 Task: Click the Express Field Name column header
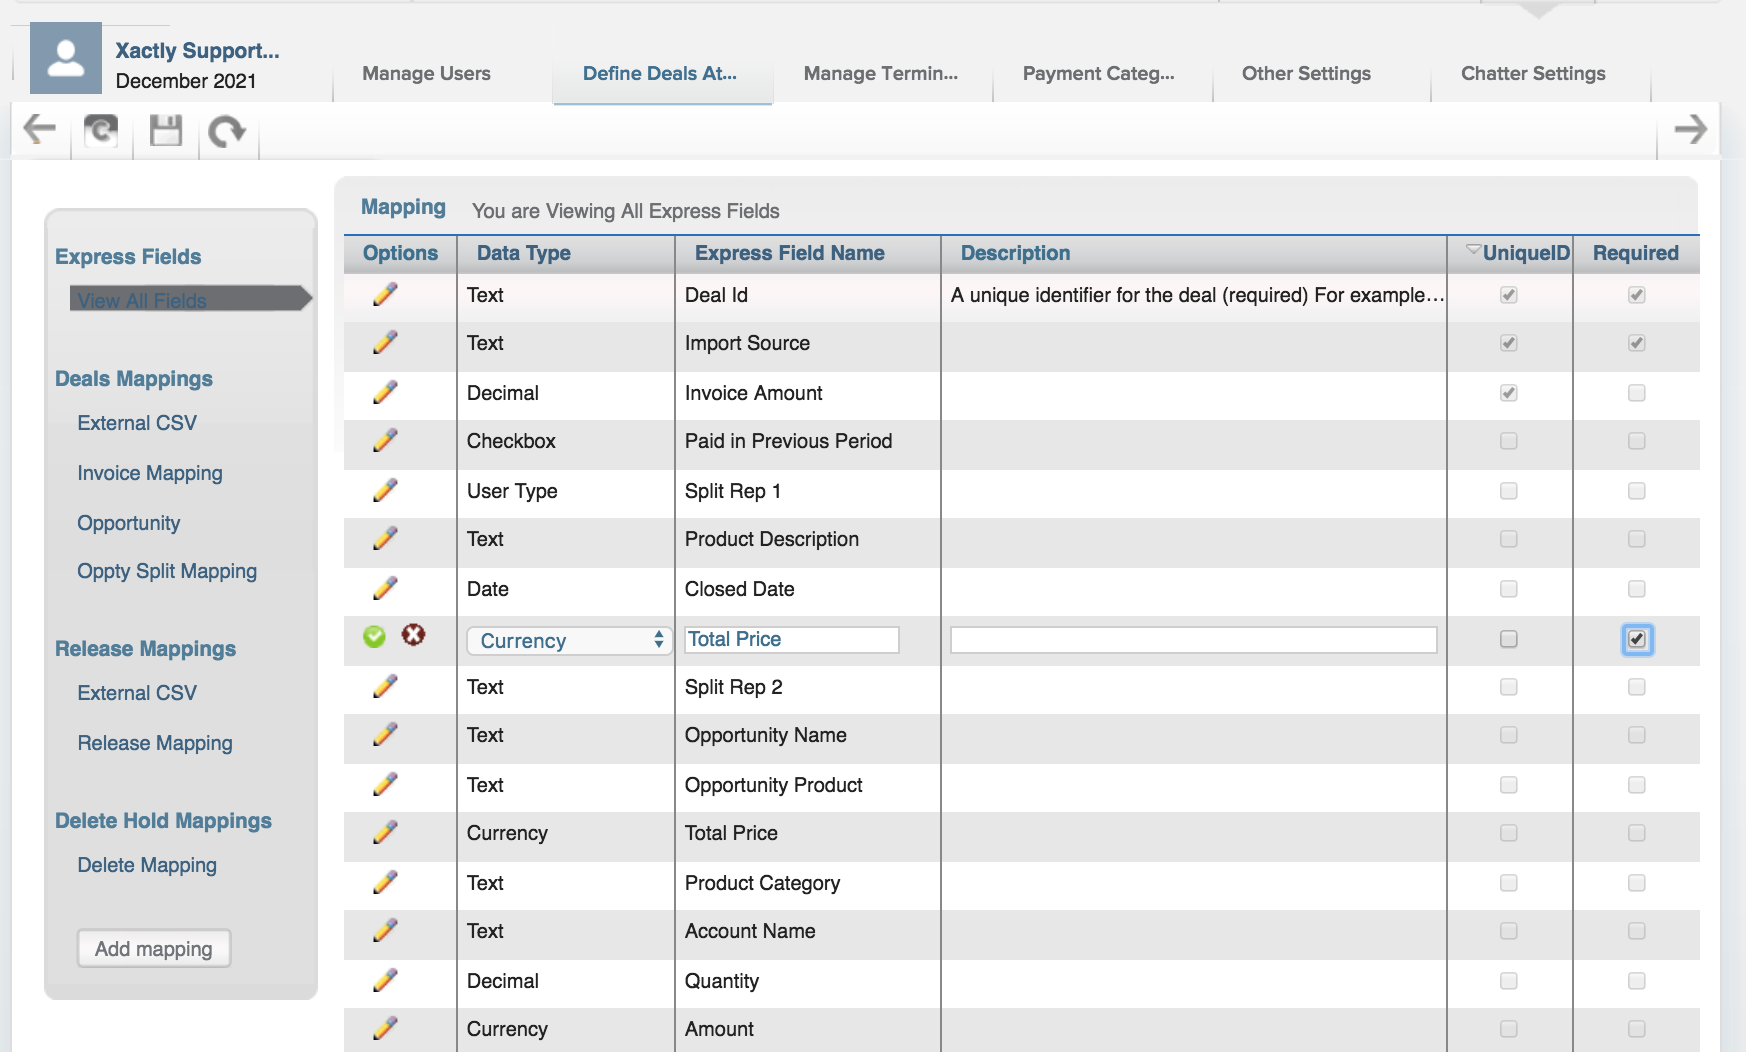[x=790, y=253]
